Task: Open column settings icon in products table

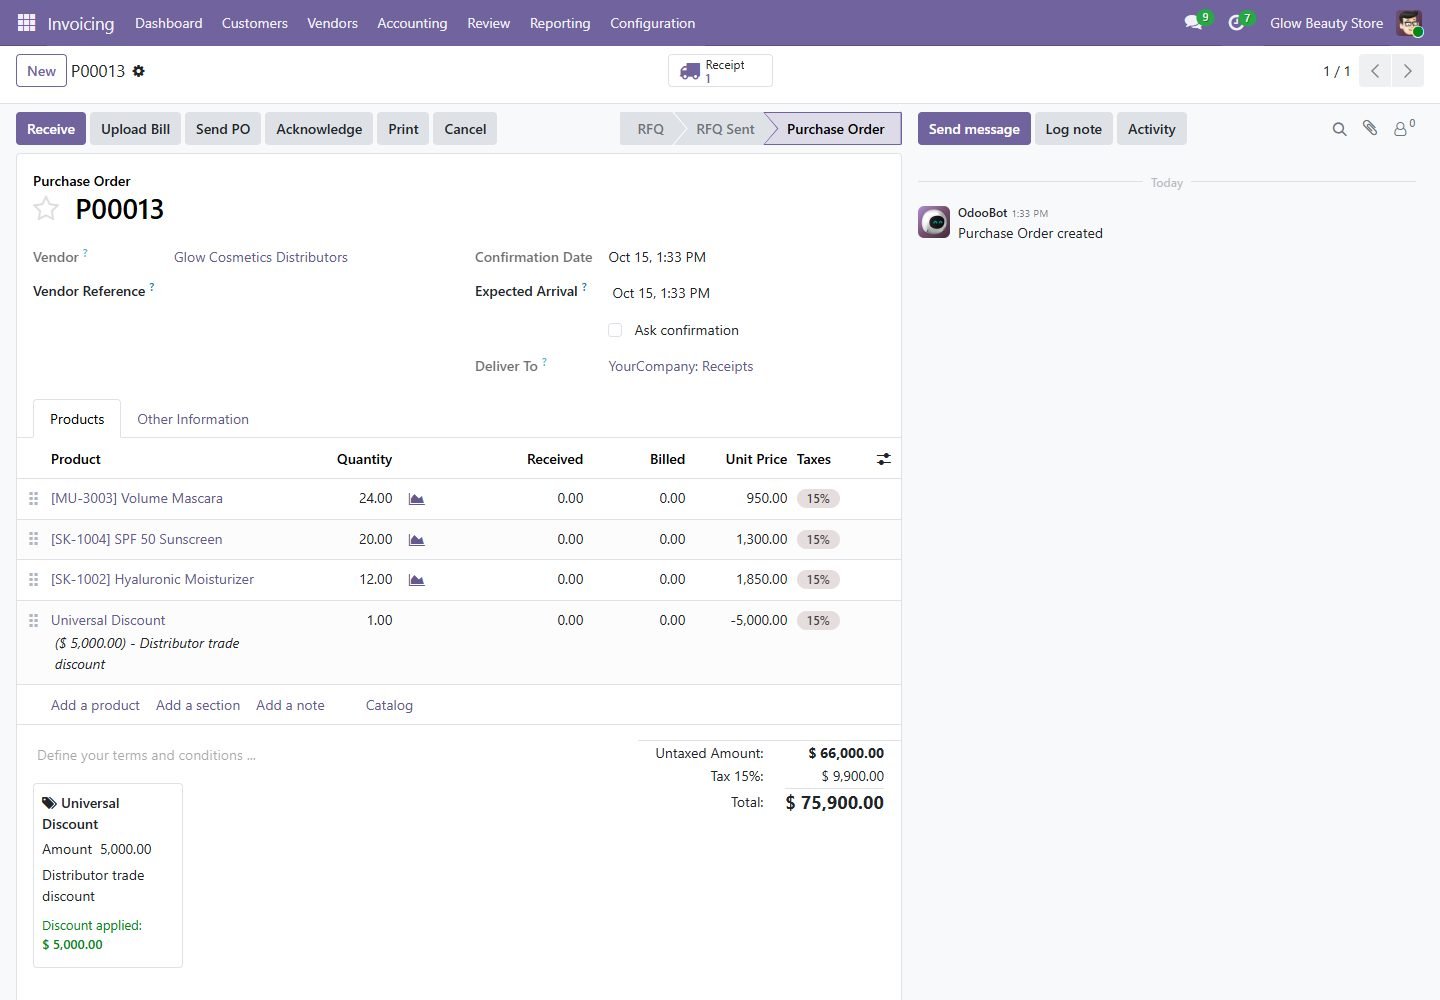Action: [884, 459]
